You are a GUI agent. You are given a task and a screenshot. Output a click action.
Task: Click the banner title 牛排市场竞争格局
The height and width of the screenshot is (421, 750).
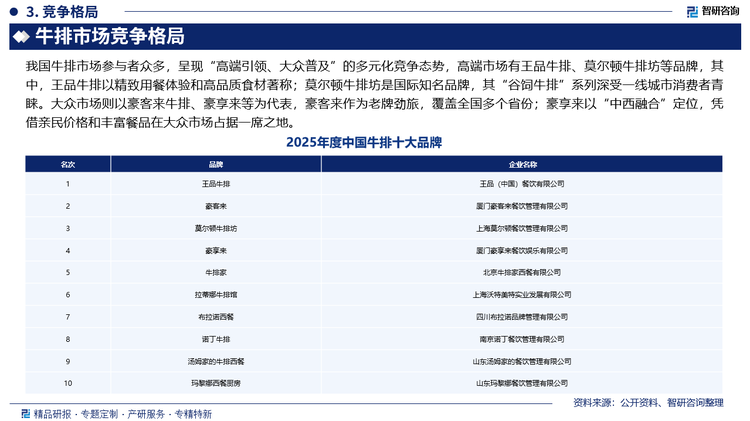110,36
